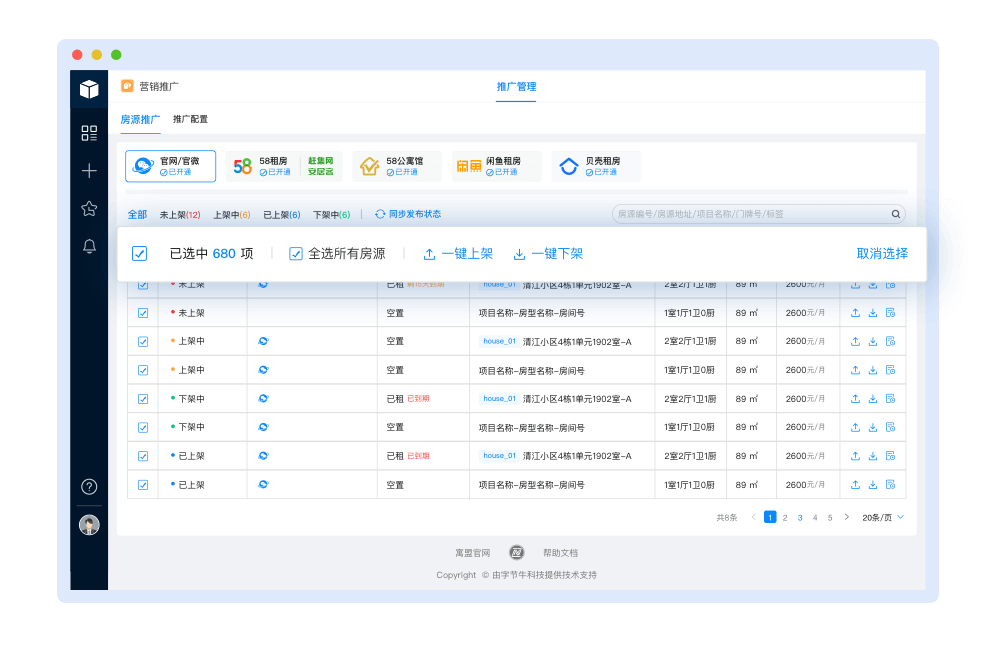Uncheck the 下架中 空置 row checkbox

click(x=143, y=427)
